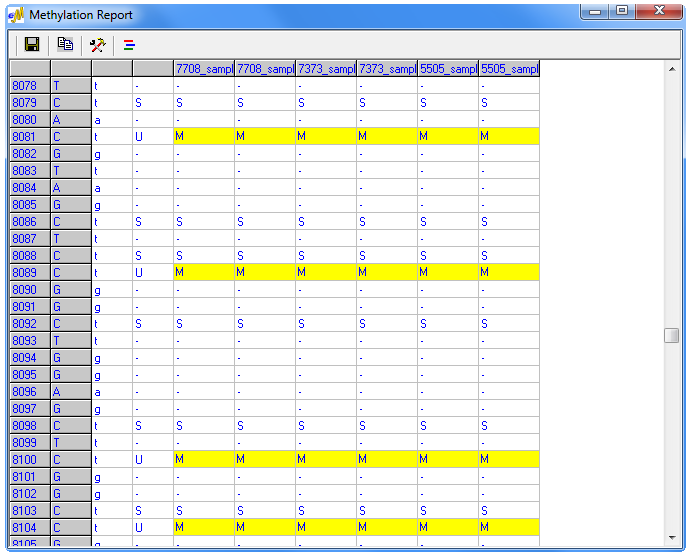This screenshot has height=556, width=690.
Task: Select the rightmost 5505_sampl column header
Action: 509,69
